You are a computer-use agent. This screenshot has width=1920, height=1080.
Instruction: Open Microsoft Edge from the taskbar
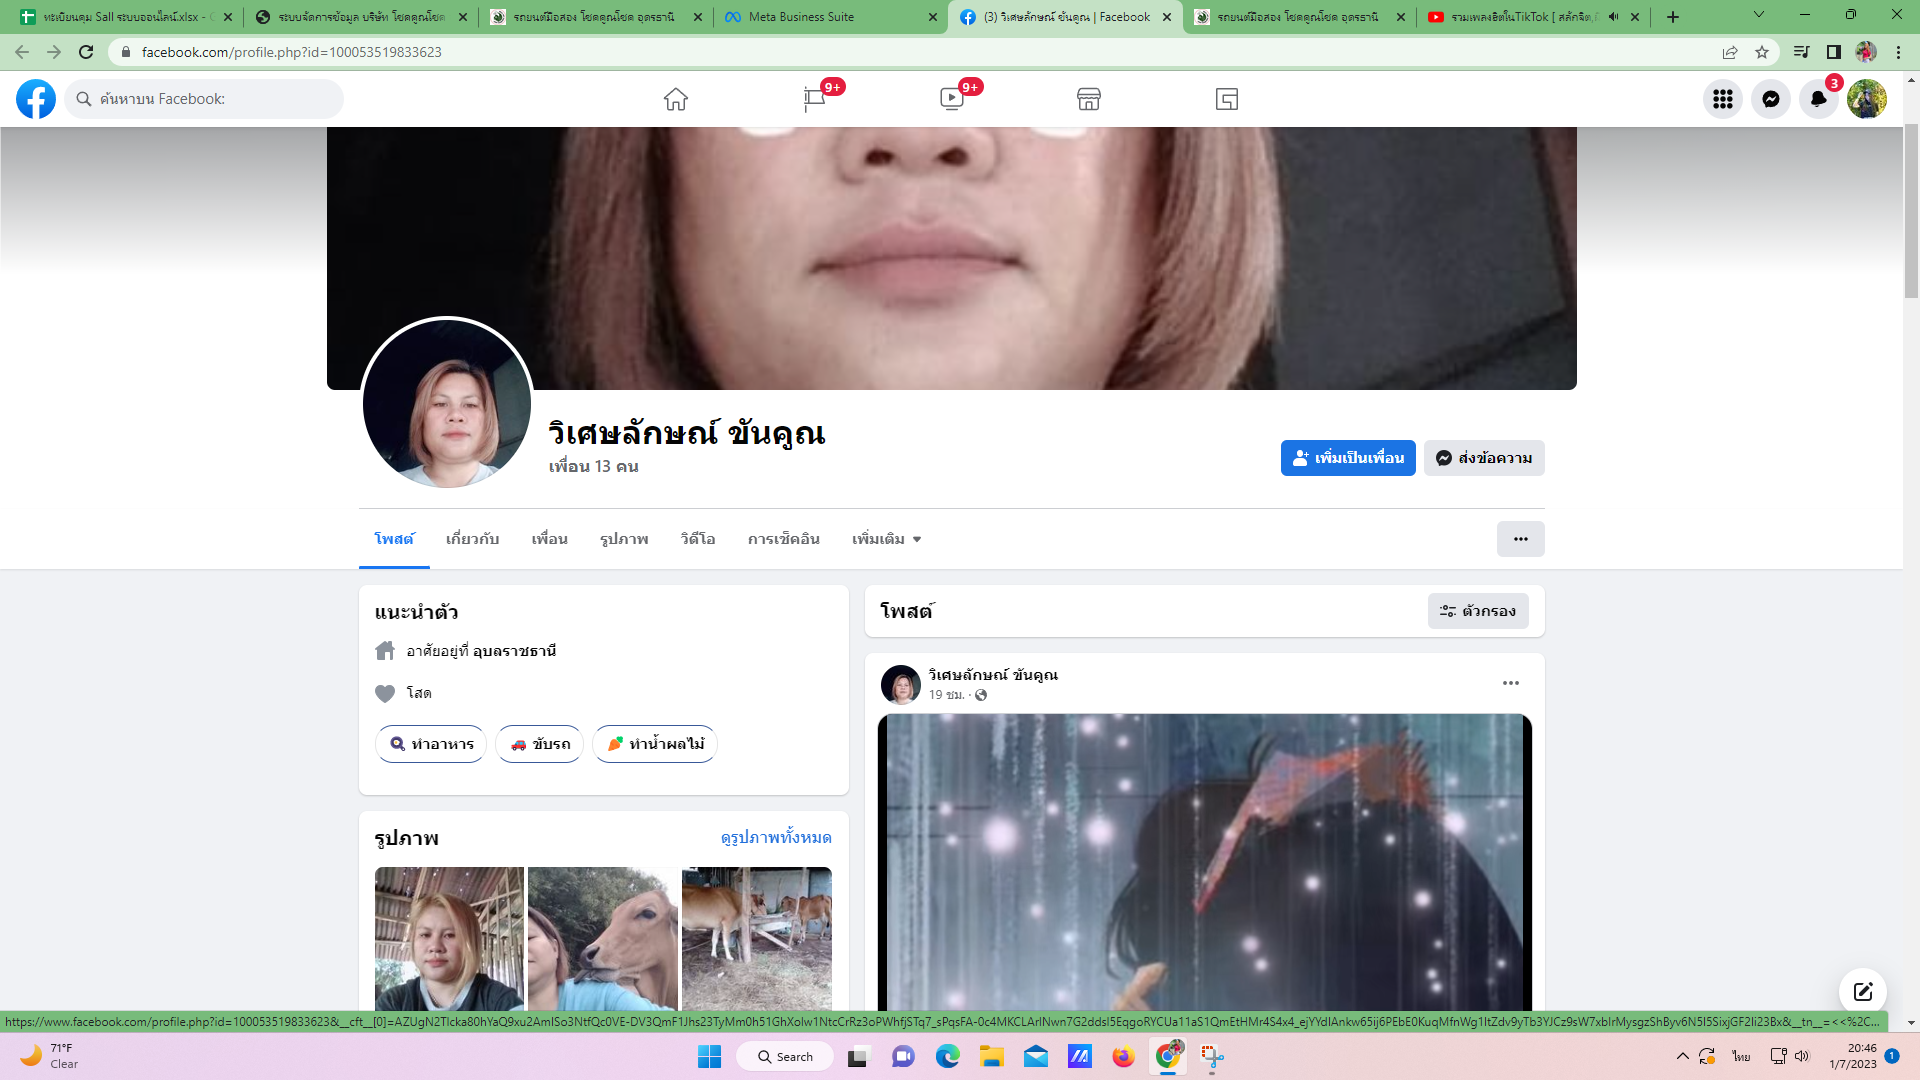tap(947, 1056)
